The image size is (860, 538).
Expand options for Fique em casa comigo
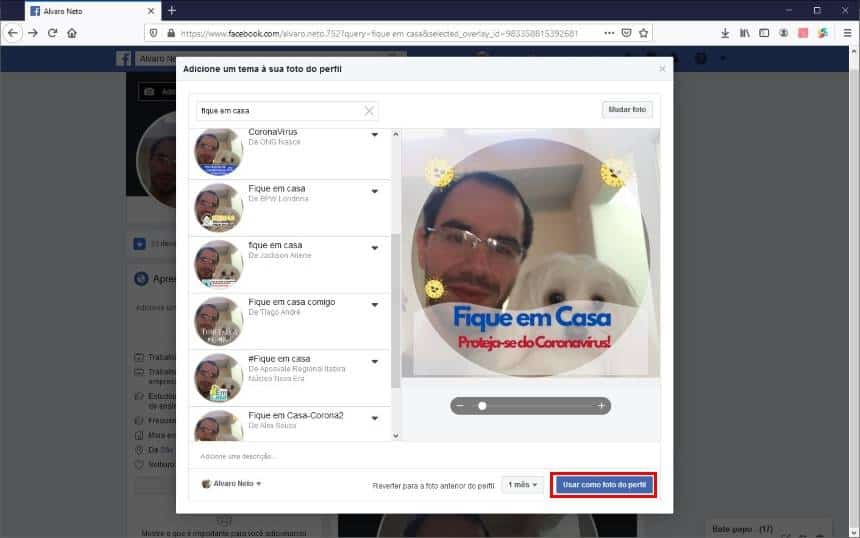[375, 304]
